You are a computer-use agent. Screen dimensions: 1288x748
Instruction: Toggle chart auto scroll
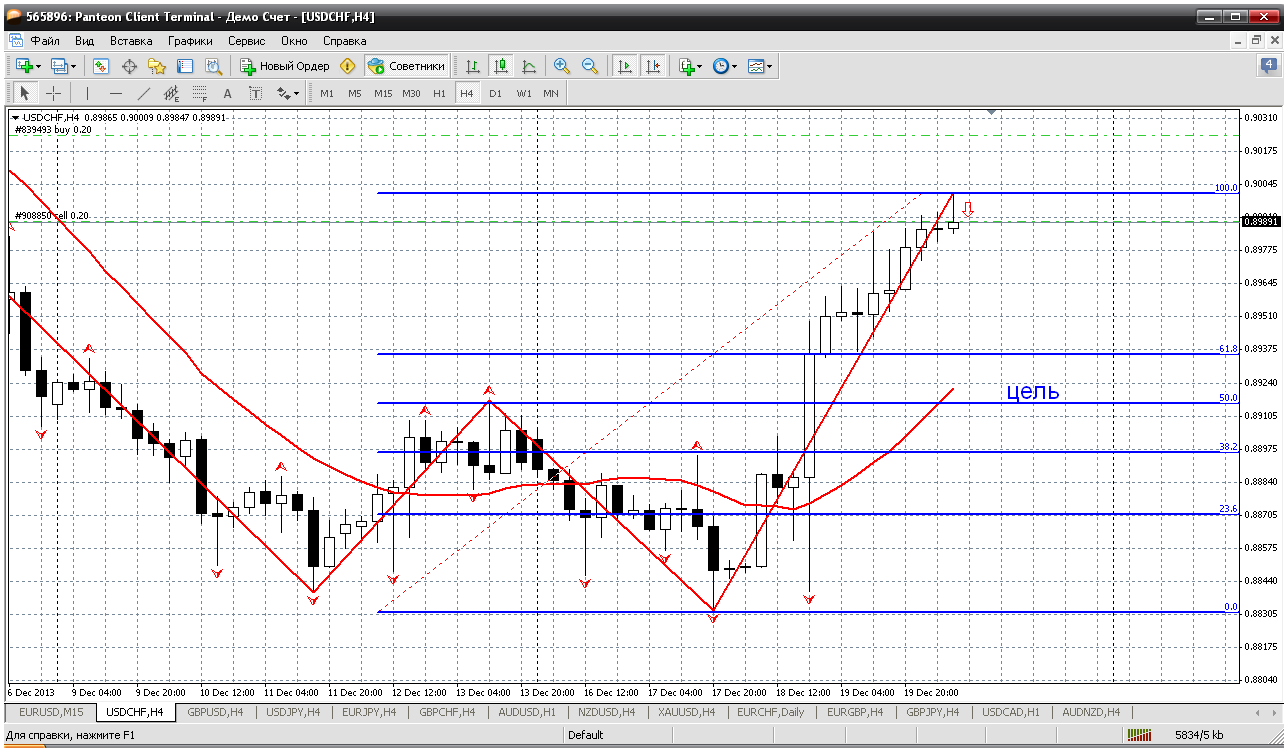[x=625, y=66]
